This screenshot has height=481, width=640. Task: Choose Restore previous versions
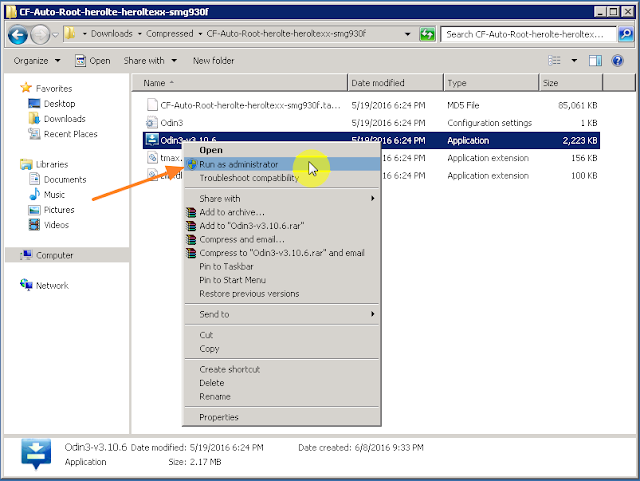[282, 294]
